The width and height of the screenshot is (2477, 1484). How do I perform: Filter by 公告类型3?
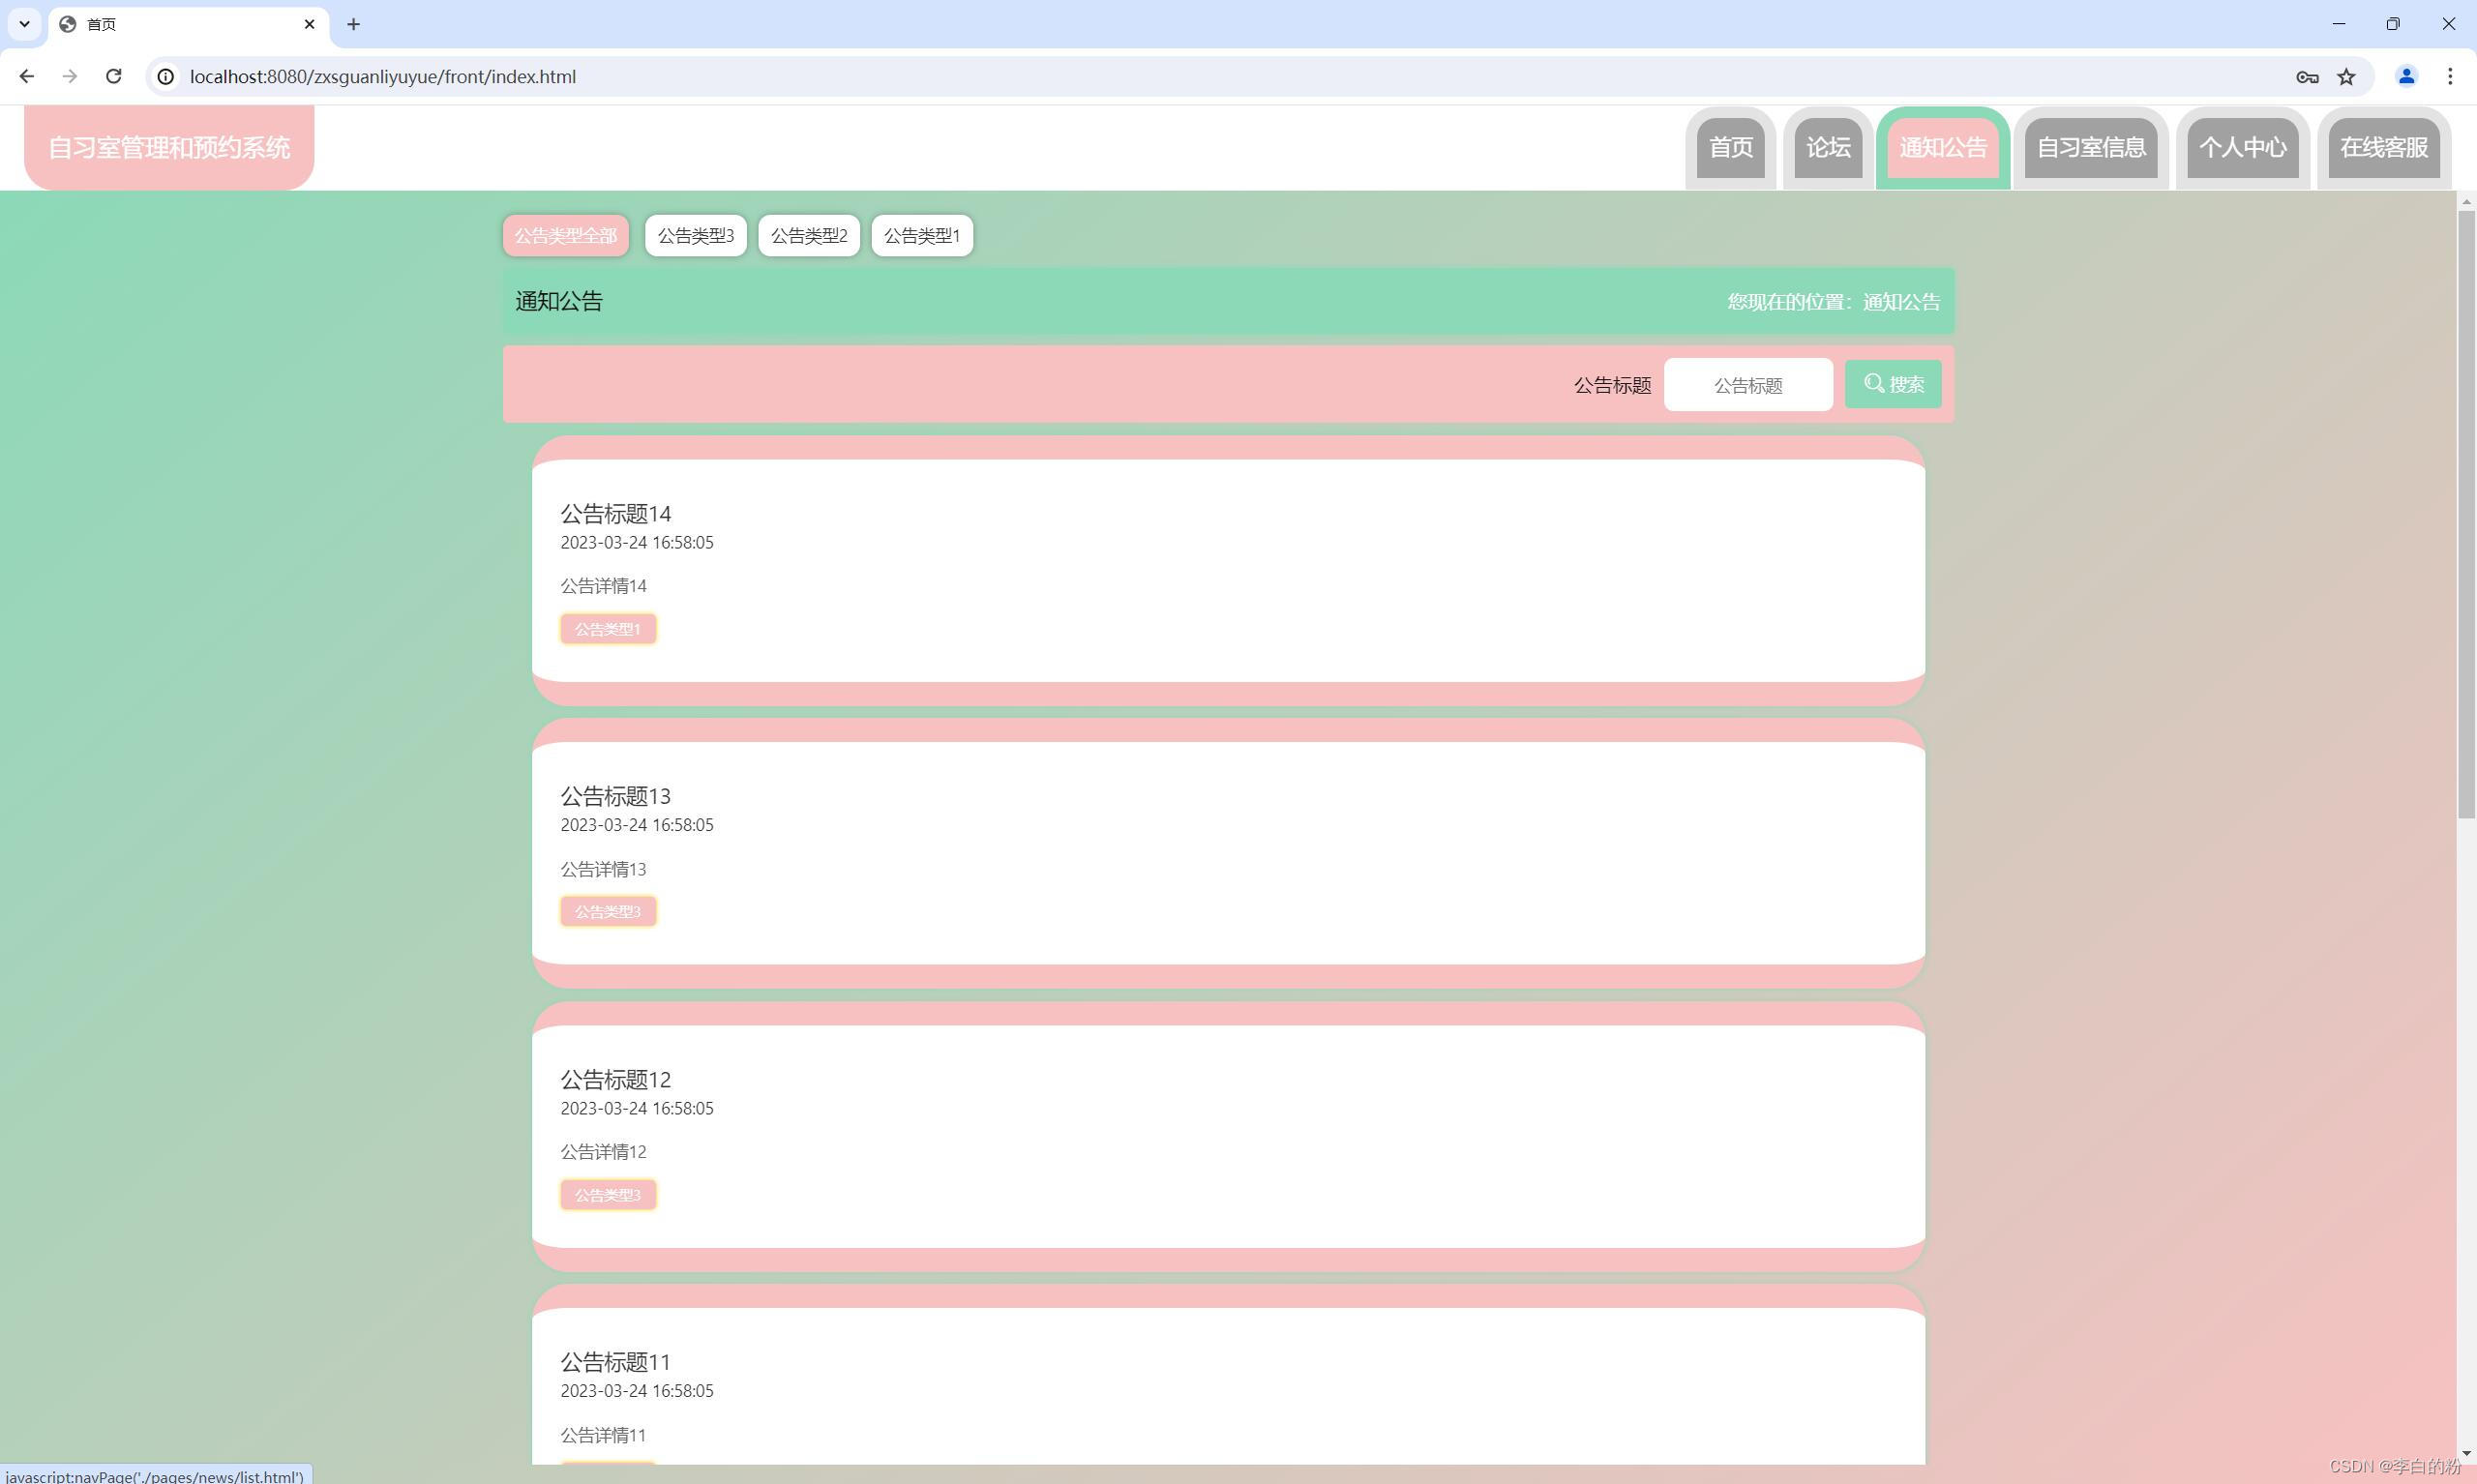[695, 236]
